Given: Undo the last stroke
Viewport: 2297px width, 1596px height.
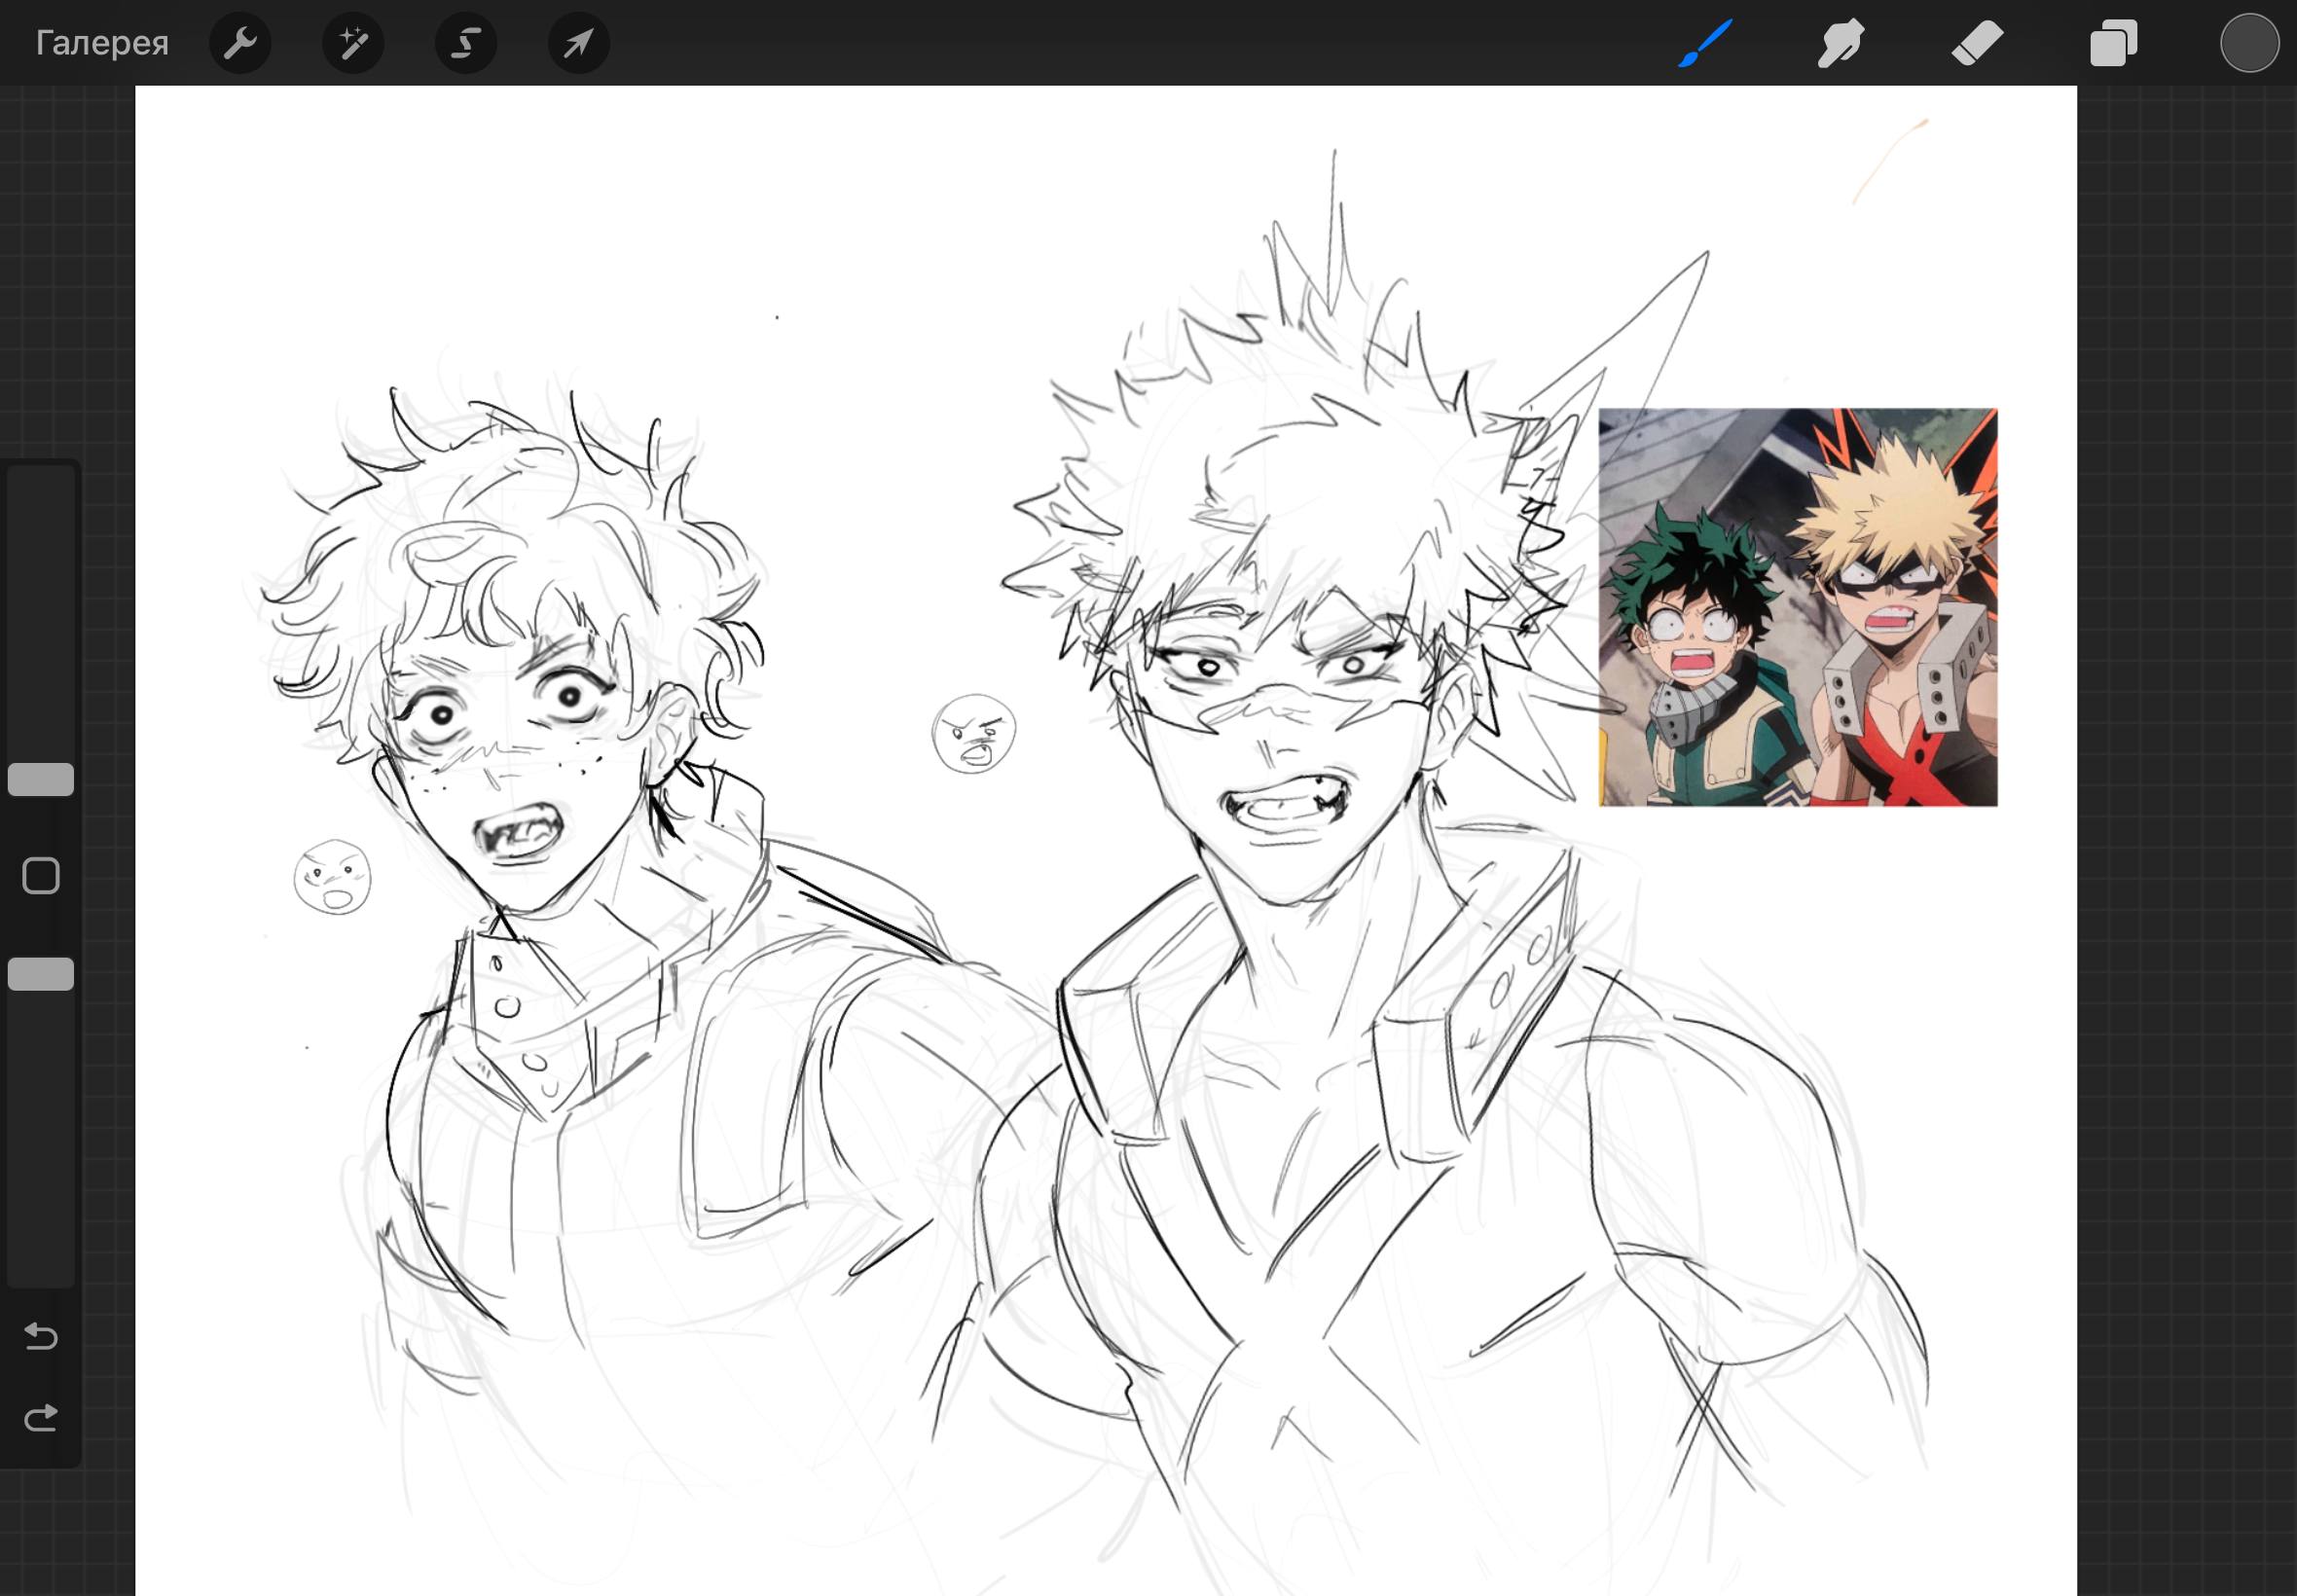Looking at the screenshot, I should (x=41, y=1336).
